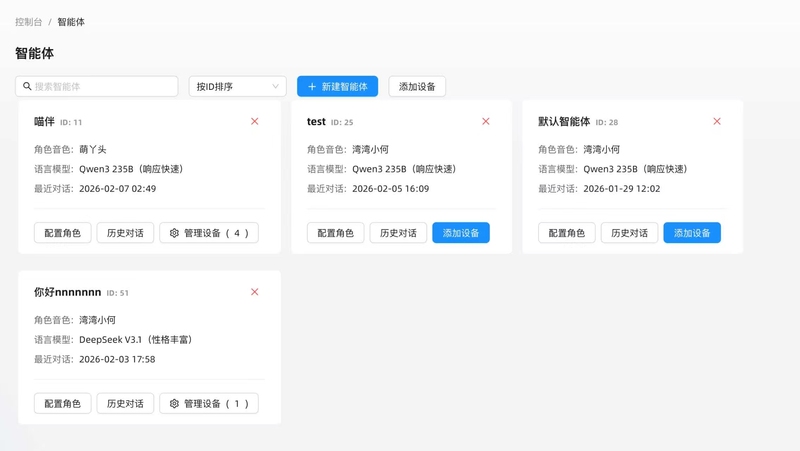Click plus icon on 新建智能体 button
Screen dimensions: 800x451
point(312,87)
